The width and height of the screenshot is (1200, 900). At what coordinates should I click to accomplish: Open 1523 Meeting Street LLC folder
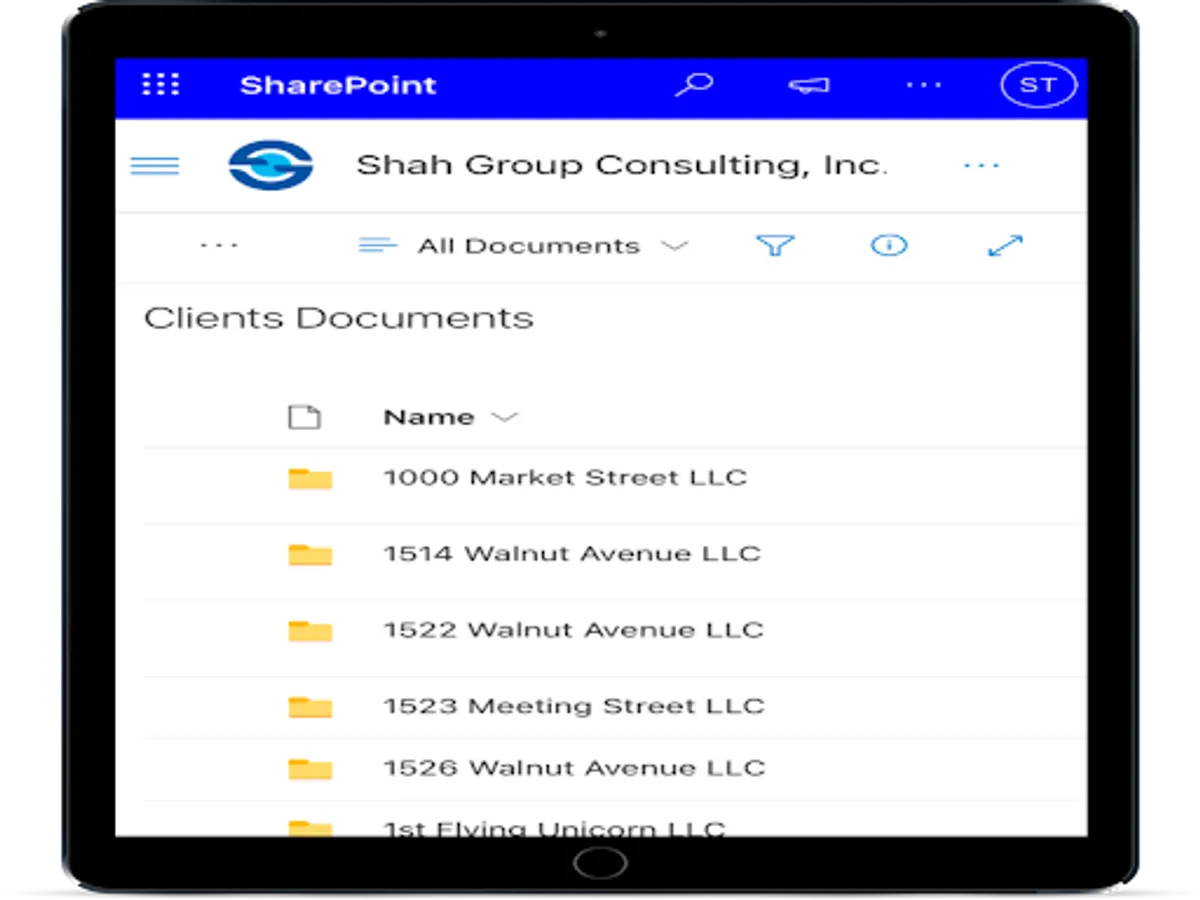click(574, 706)
